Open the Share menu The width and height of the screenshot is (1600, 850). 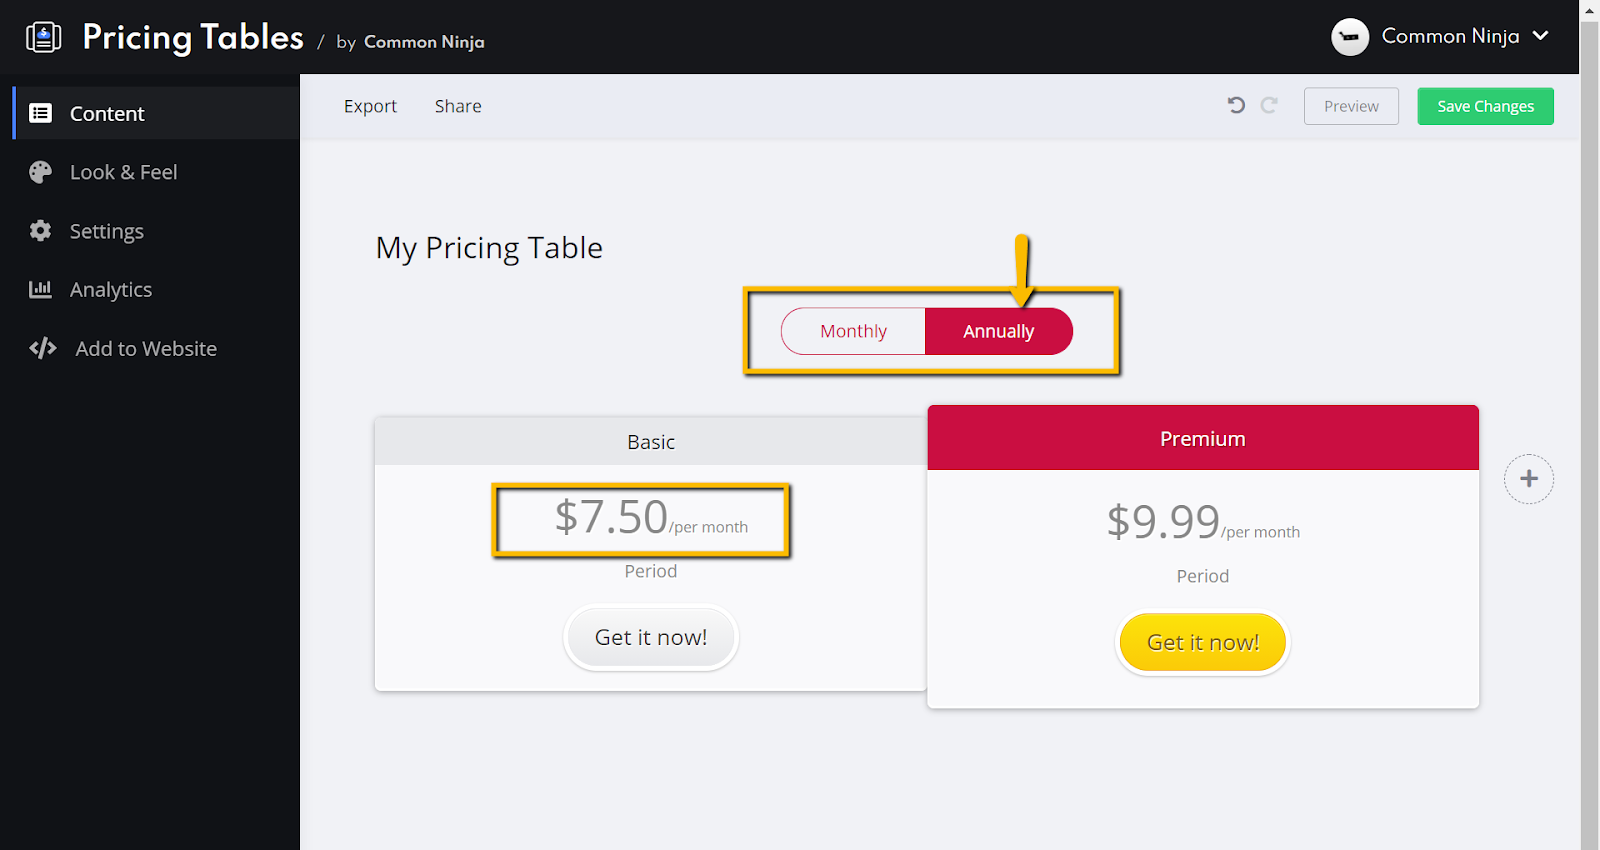pos(458,106)
